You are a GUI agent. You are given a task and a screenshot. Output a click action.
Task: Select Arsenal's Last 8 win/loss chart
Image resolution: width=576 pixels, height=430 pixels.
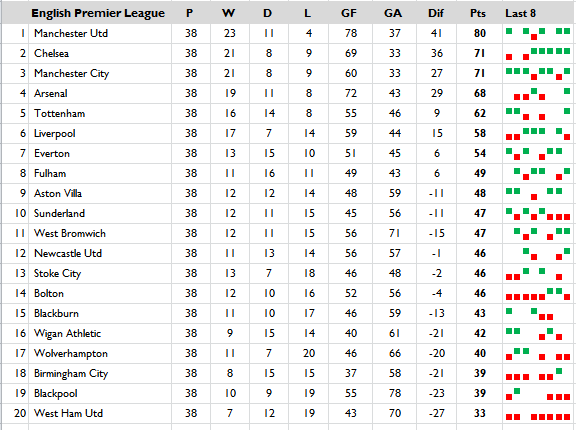[x=539, y=94]
